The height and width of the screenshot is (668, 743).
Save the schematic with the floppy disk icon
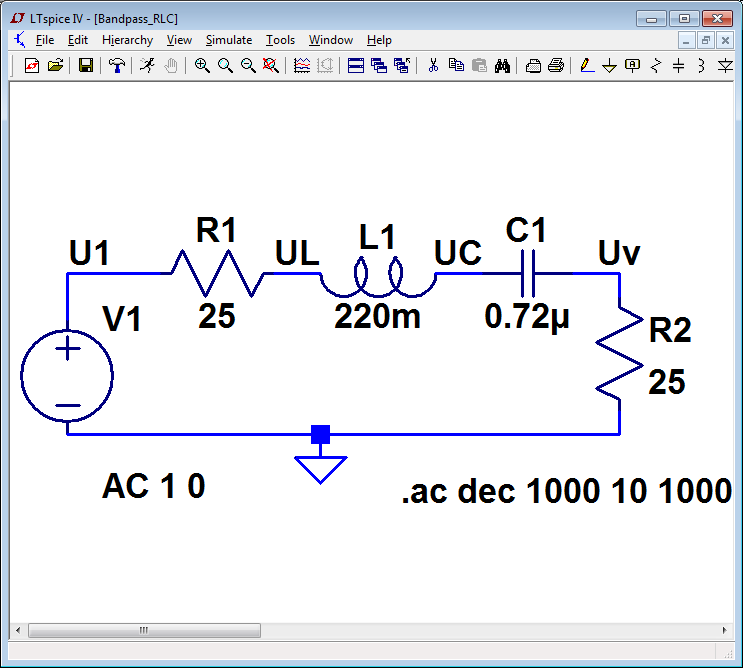click(86, 65)
